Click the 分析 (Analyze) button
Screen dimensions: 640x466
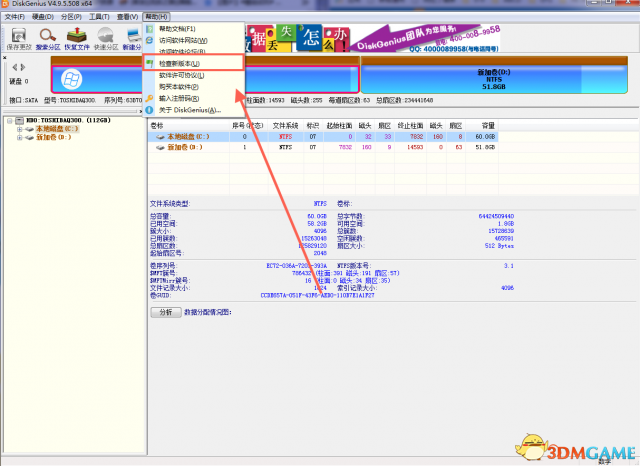(166, 313)
